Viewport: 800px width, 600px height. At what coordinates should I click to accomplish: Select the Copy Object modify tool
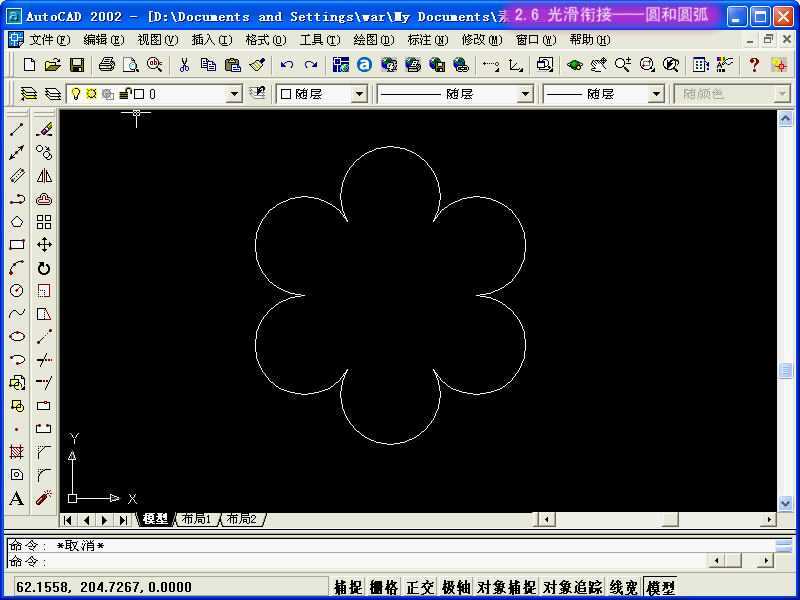coord(44,152)
